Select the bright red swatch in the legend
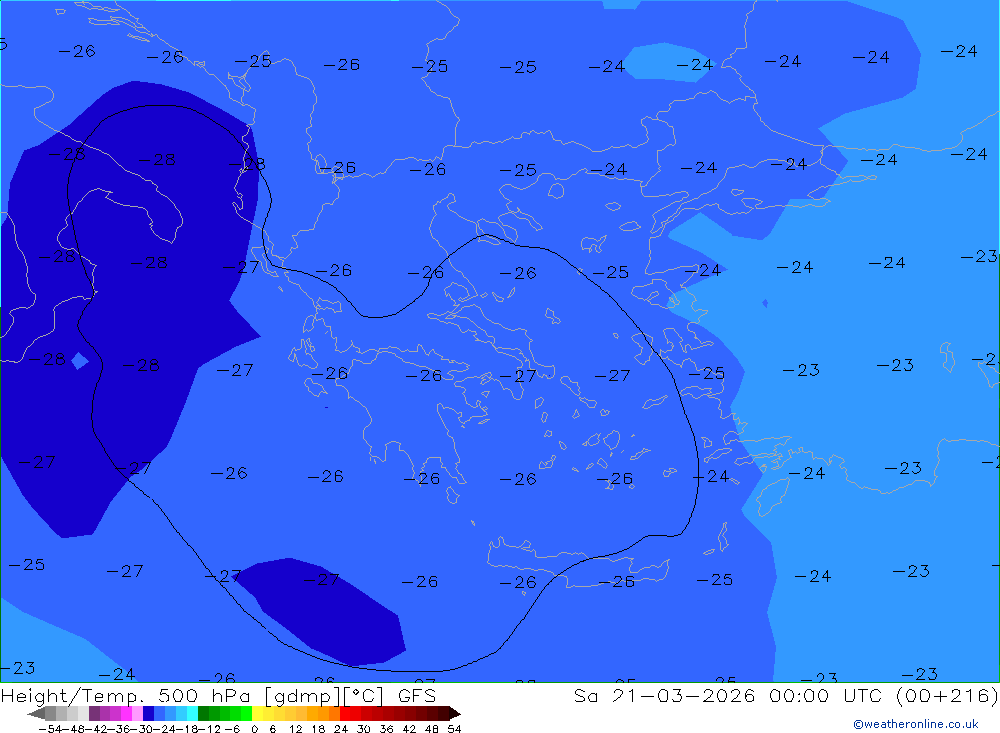 345,713
